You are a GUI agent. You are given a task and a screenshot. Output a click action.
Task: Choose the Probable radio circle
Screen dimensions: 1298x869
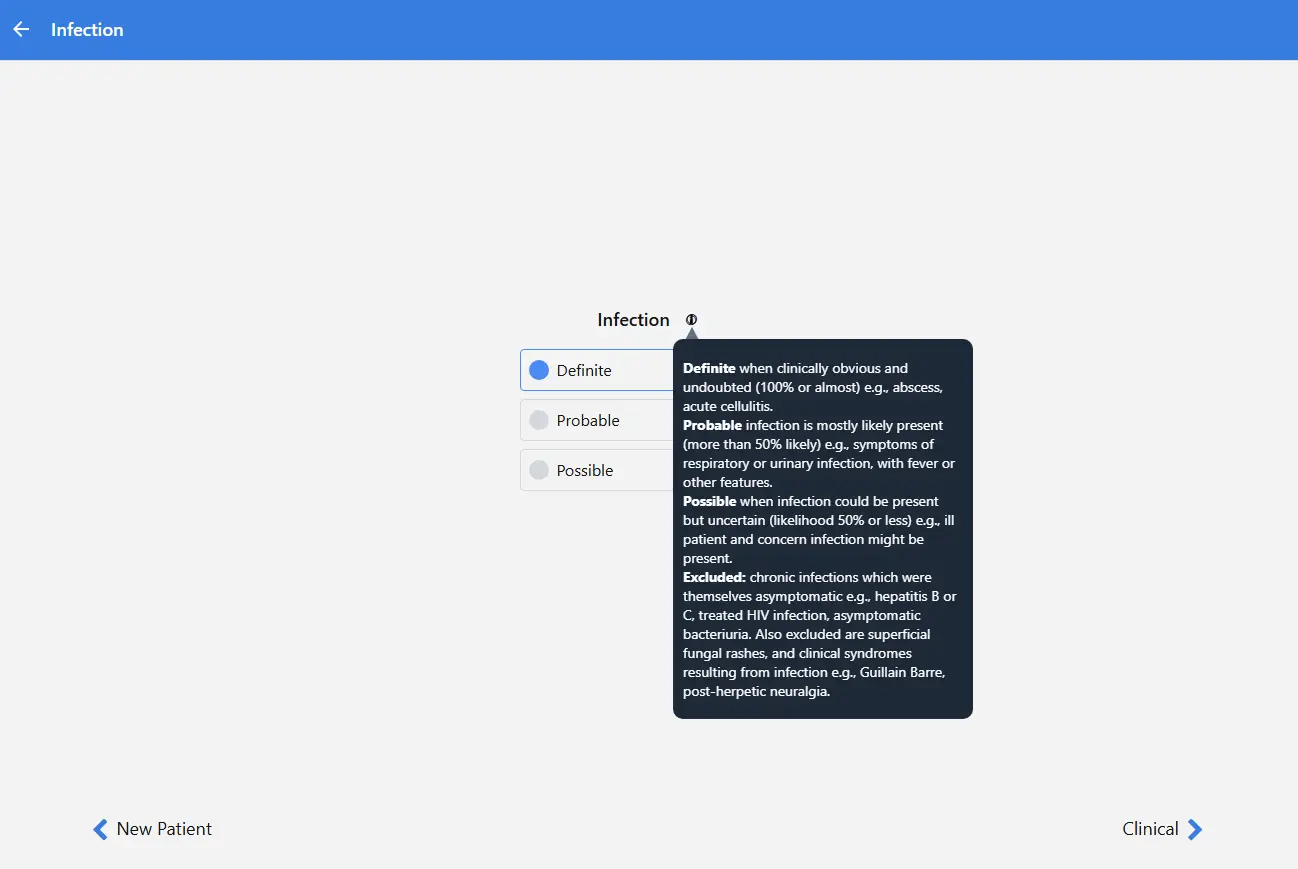point(539,420)
